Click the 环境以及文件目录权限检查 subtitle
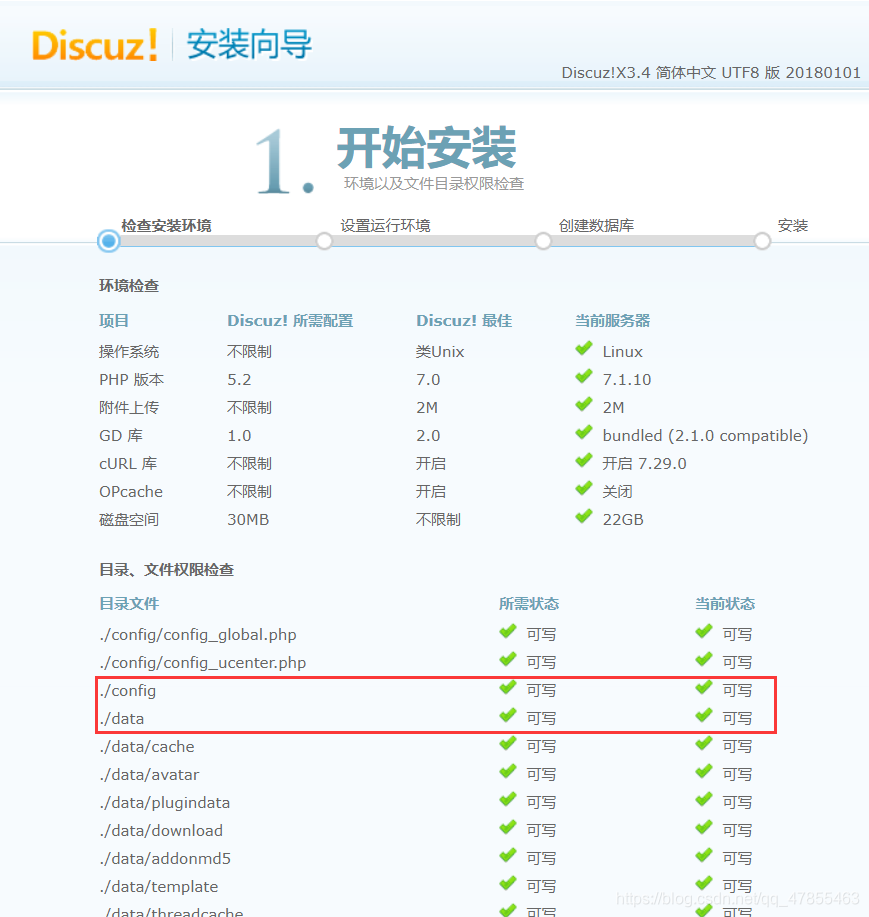Viewport: 869px width, 917px height. [x=434, y=184]
